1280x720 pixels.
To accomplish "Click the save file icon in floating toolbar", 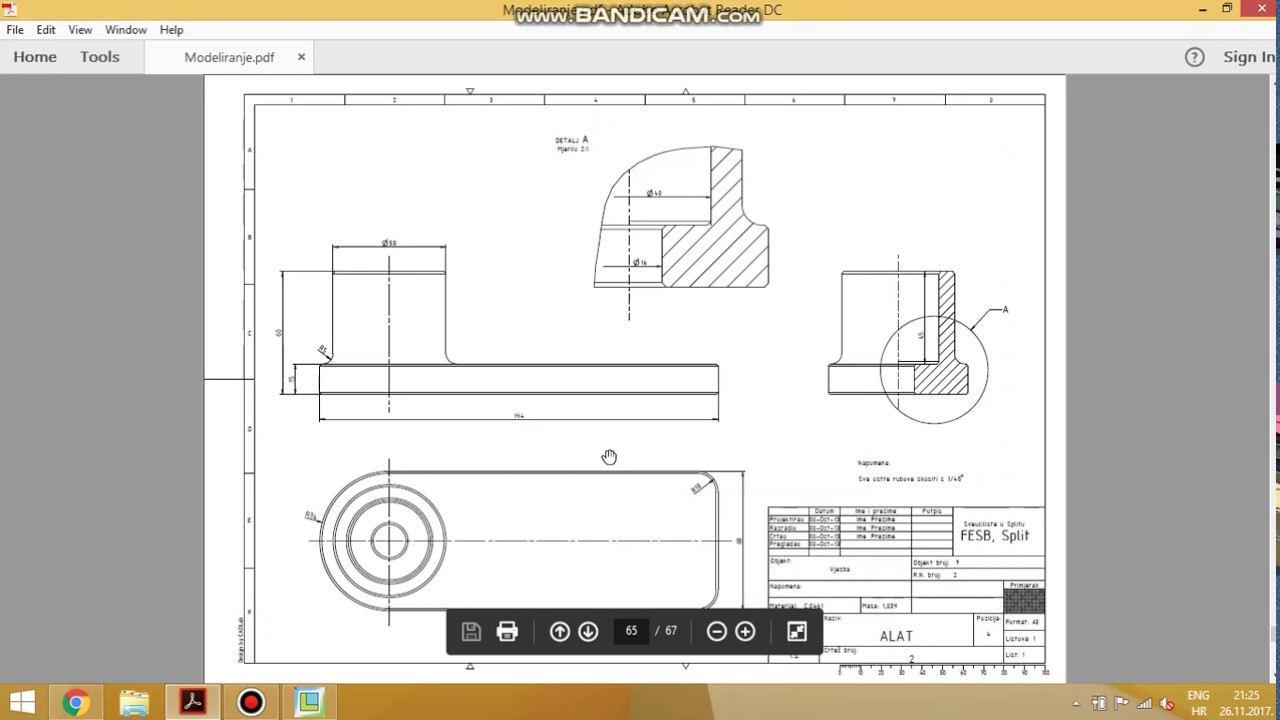I will point(471,631).
